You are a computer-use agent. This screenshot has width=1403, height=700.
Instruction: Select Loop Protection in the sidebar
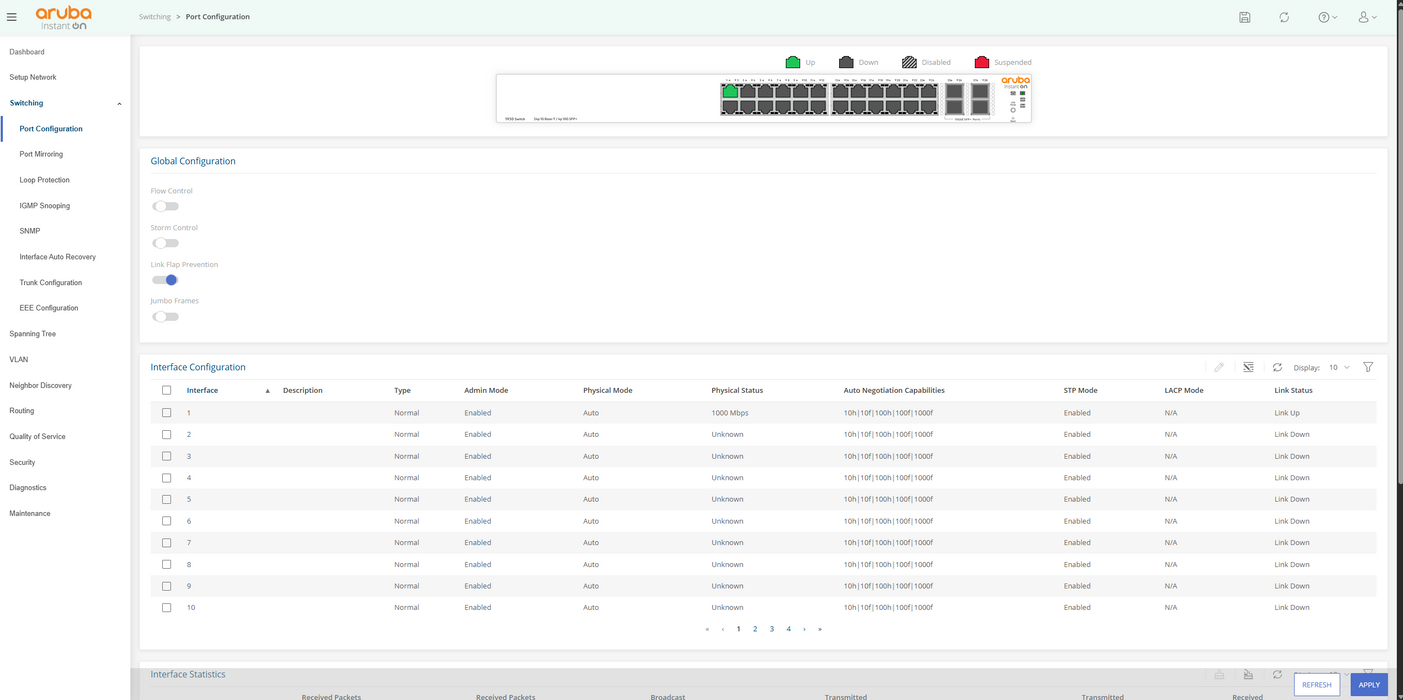click(x=44, y=180)
